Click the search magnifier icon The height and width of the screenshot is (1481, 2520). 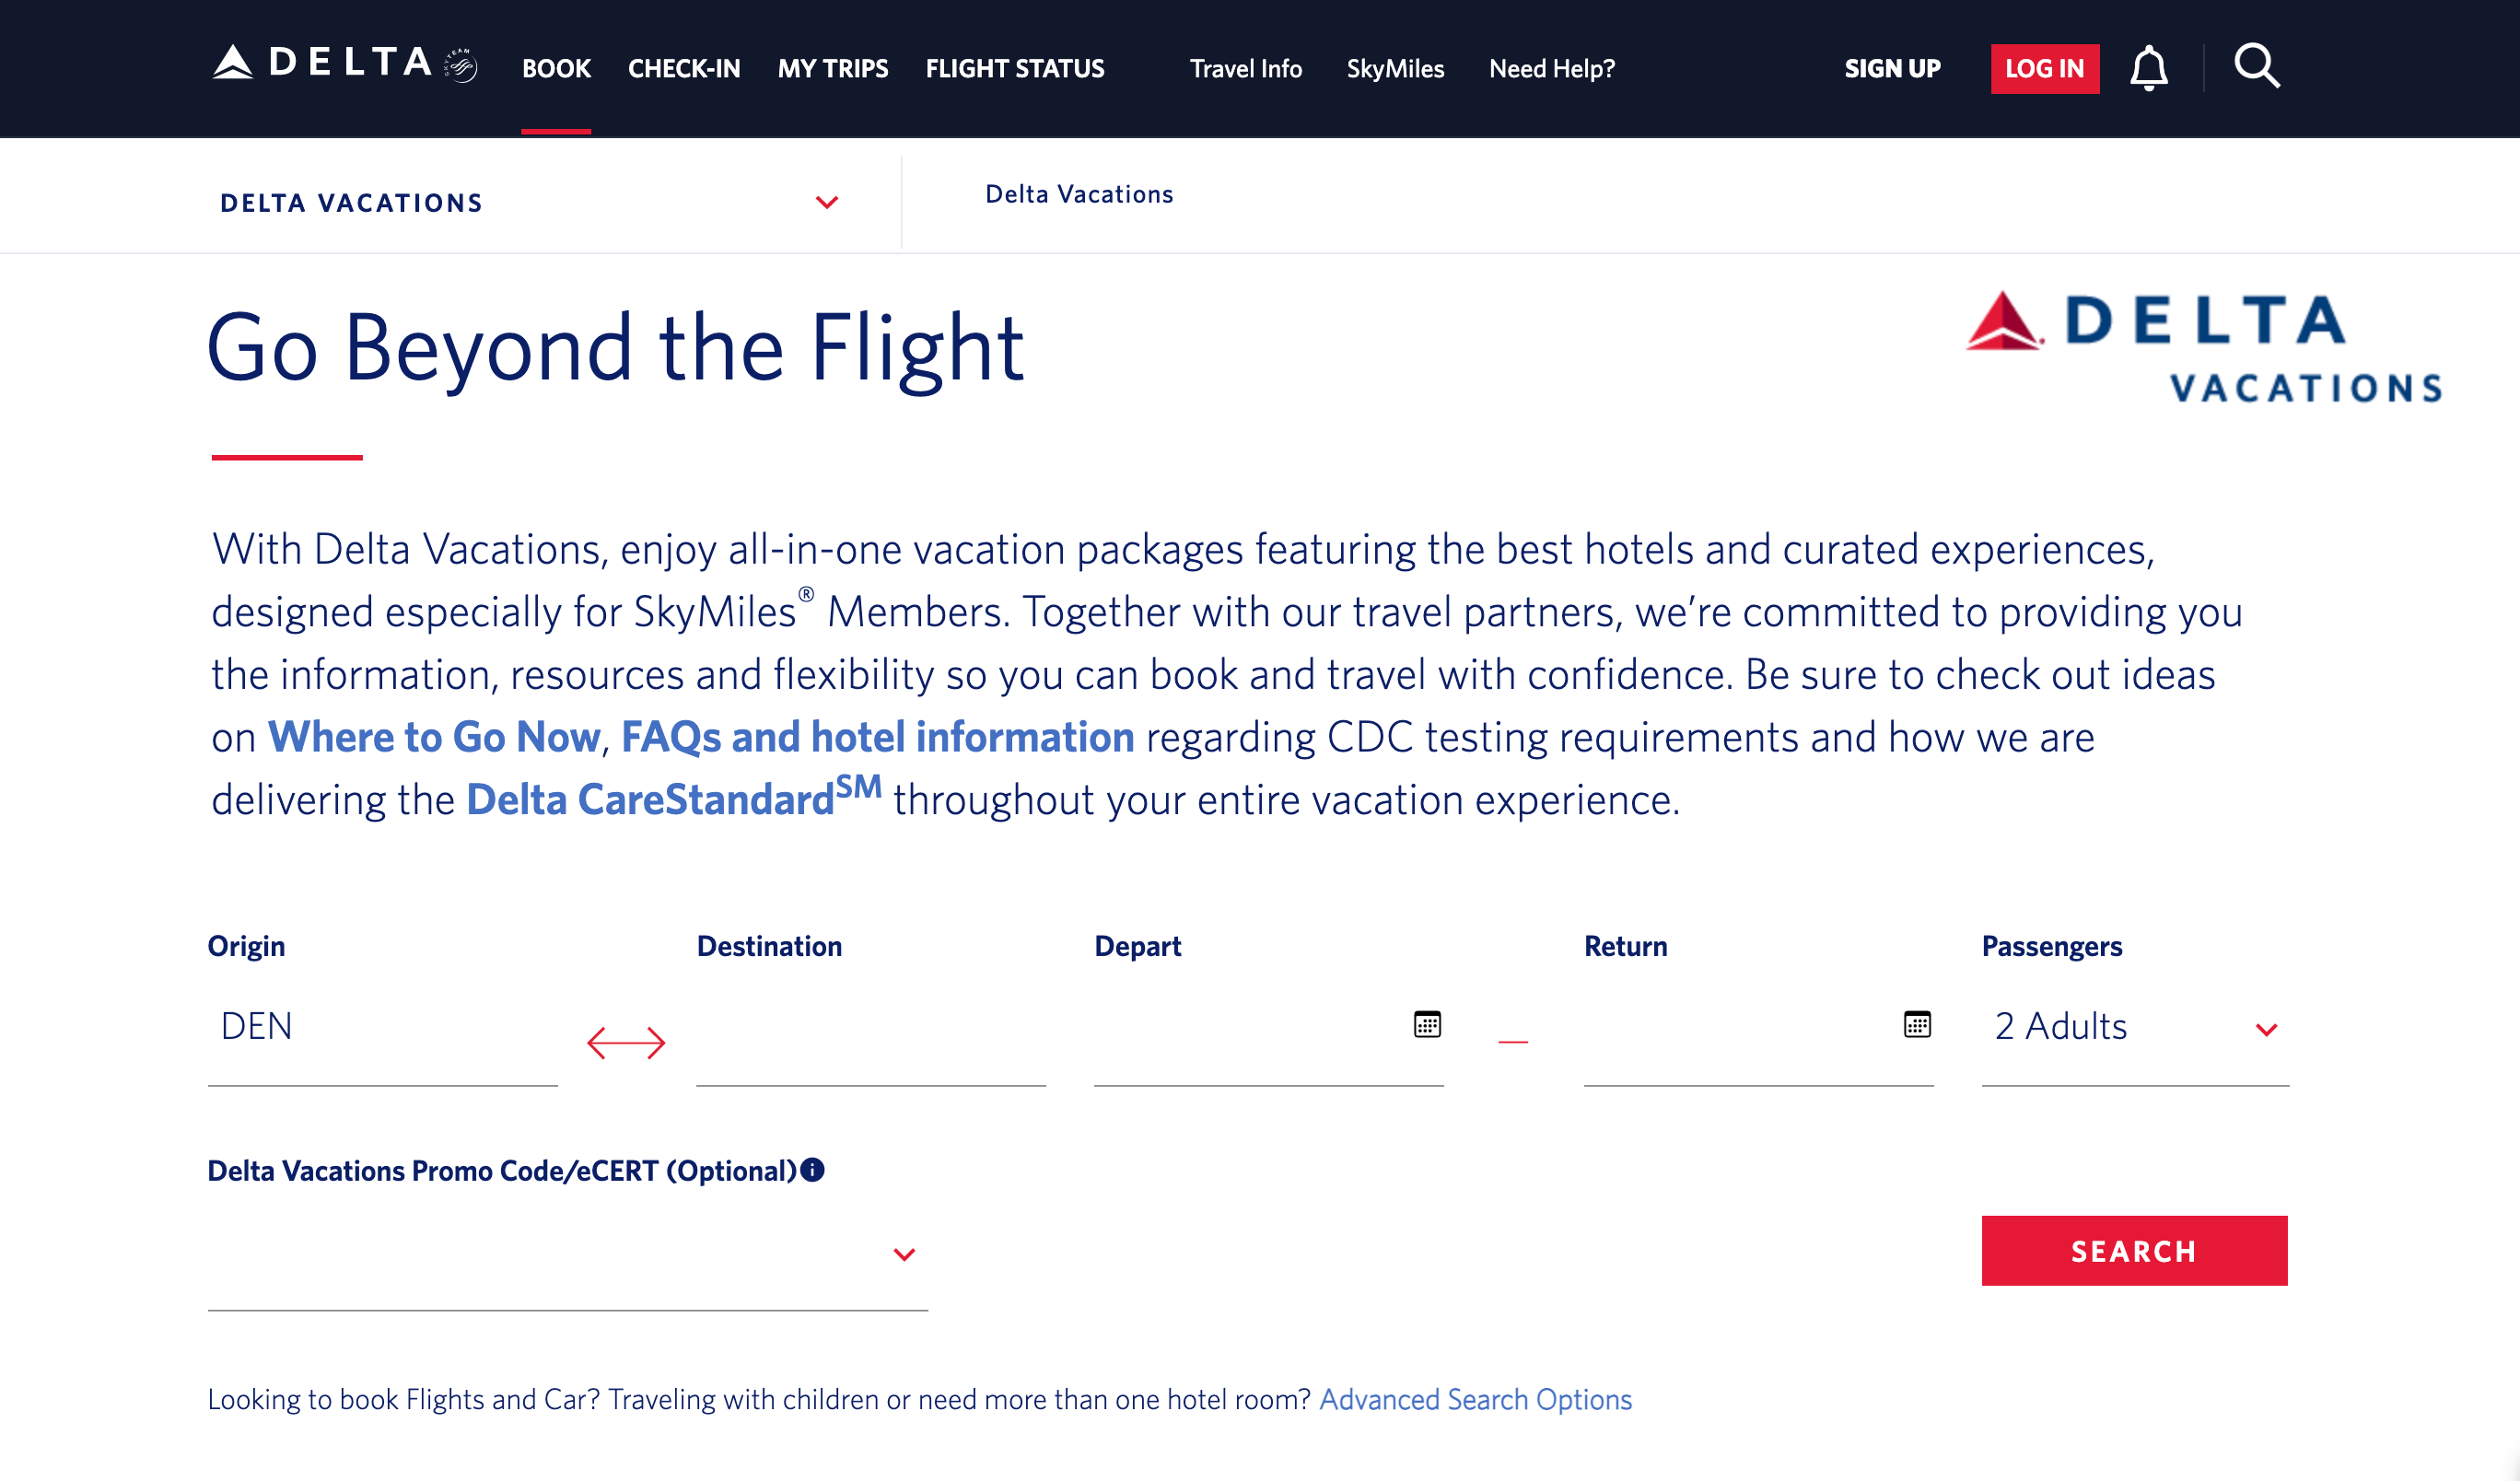click(x=2257, y=68)
